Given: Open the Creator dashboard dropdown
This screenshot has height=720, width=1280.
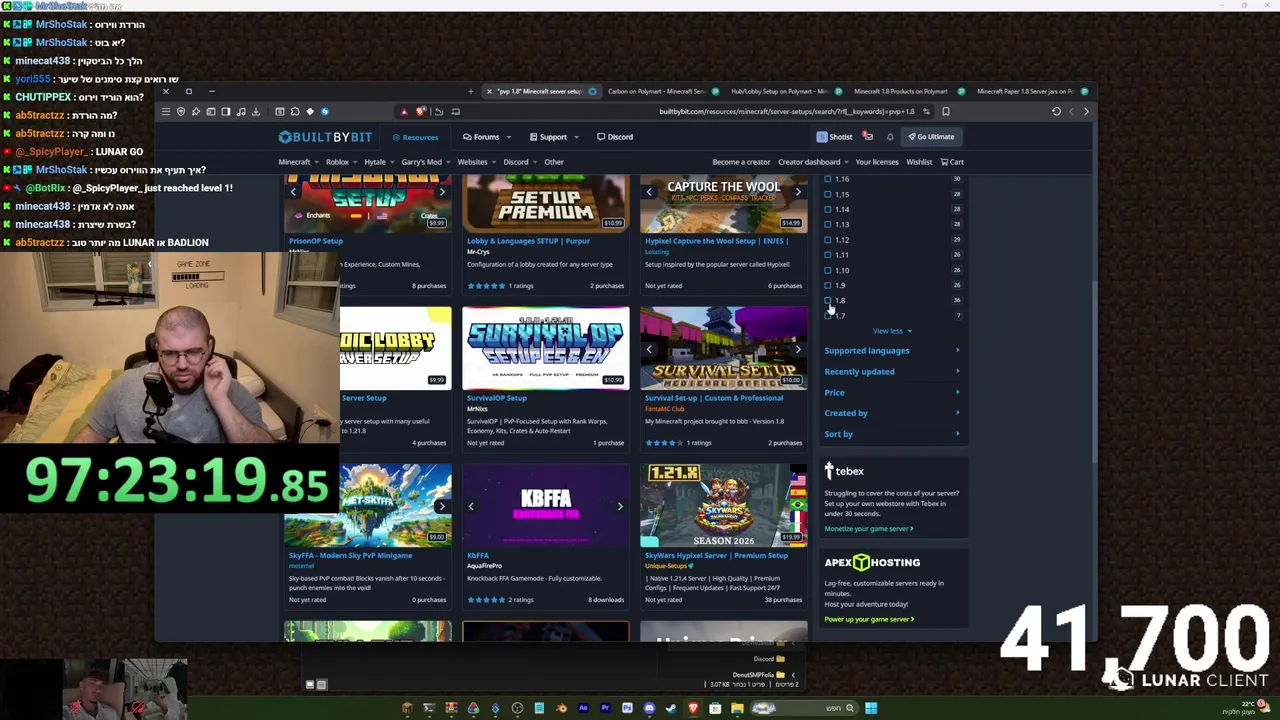Looking at the screenshot, I should (812, 162).
